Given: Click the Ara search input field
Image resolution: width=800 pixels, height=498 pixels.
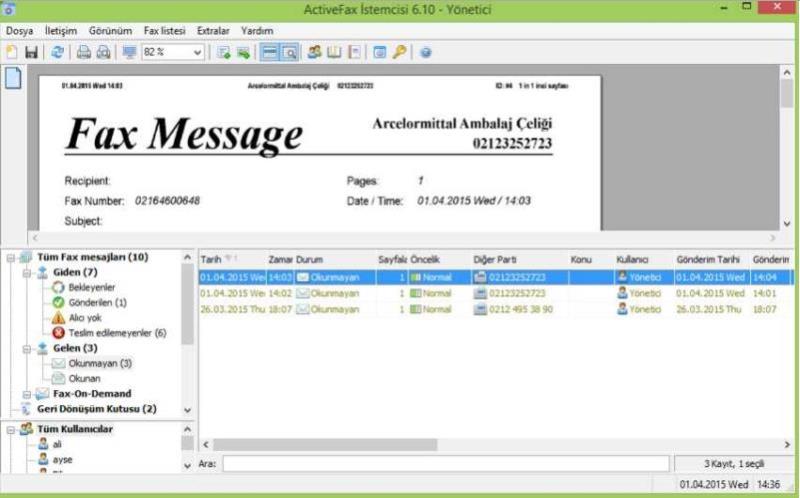Looking at the screenshot, I should click(x=445, y=464).
